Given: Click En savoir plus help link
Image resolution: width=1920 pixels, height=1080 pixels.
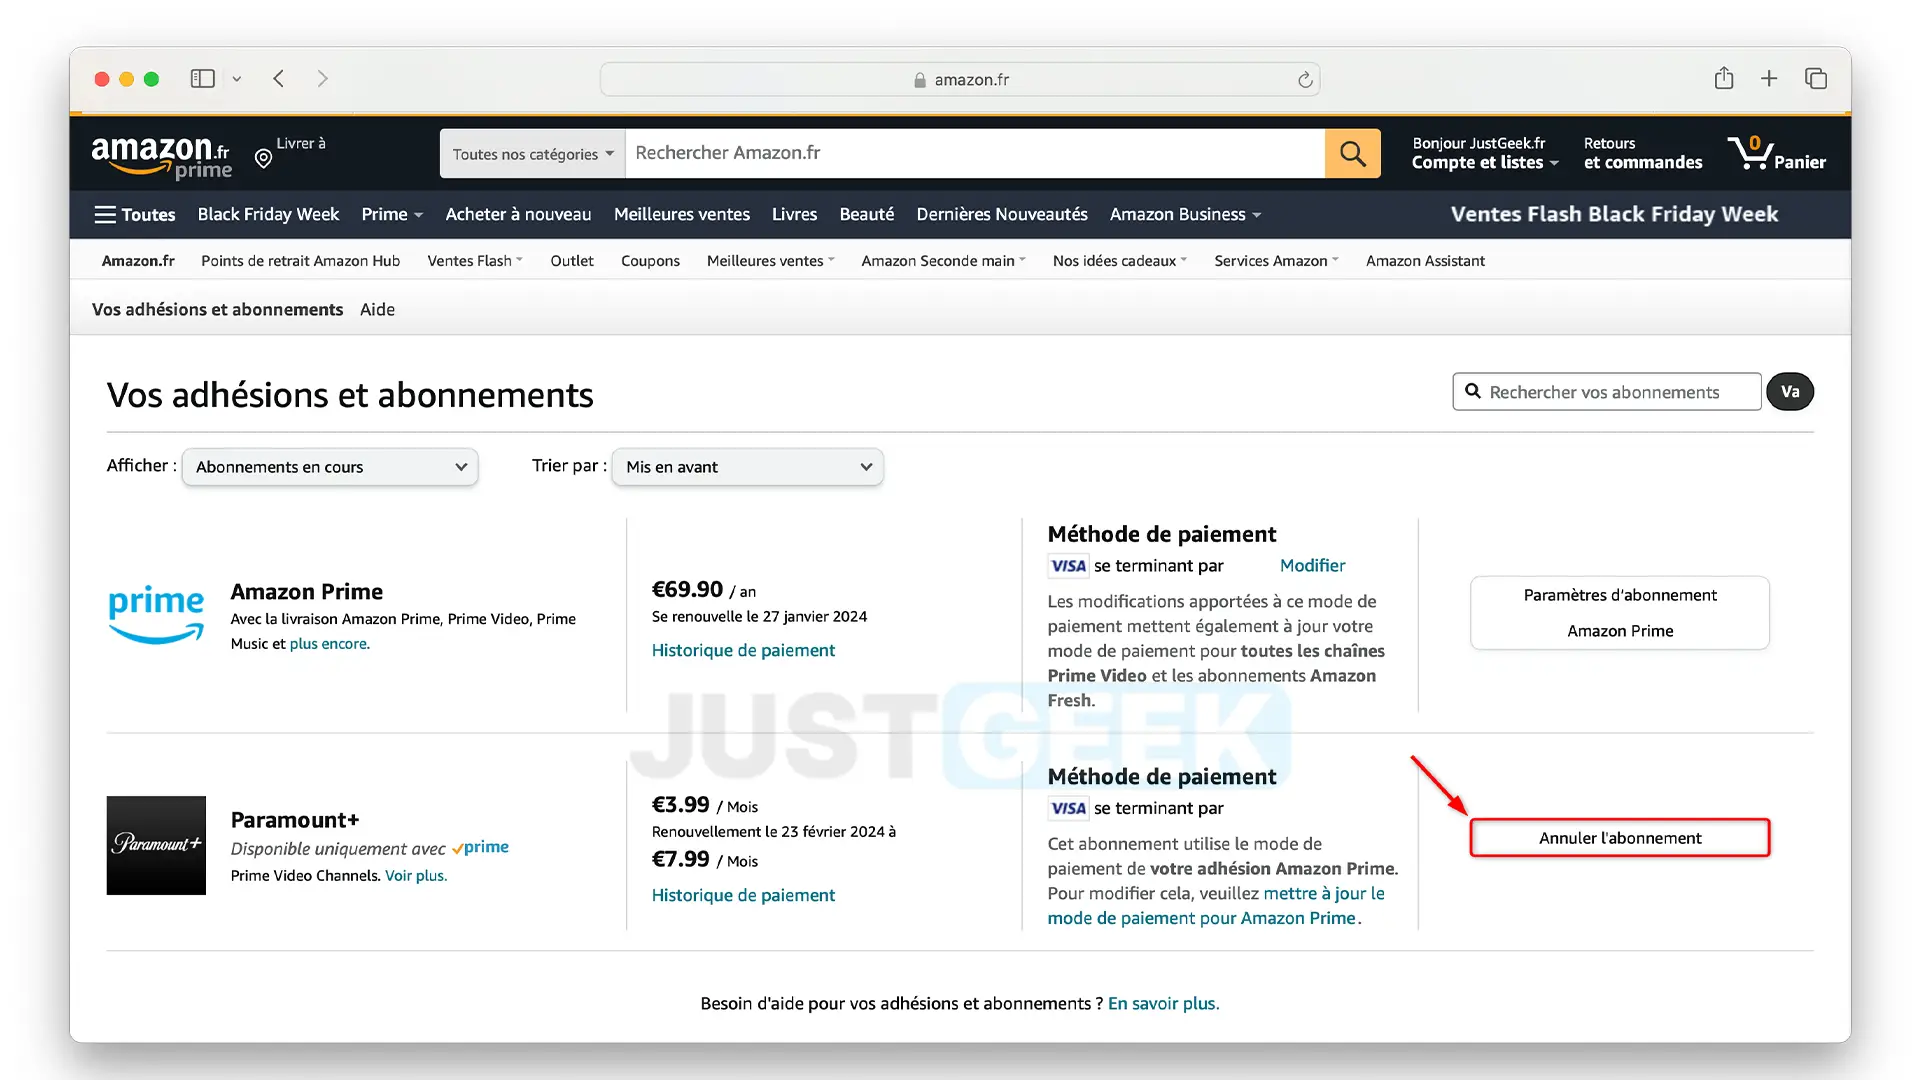Looking at the screenshot, I should 1163,1004.
